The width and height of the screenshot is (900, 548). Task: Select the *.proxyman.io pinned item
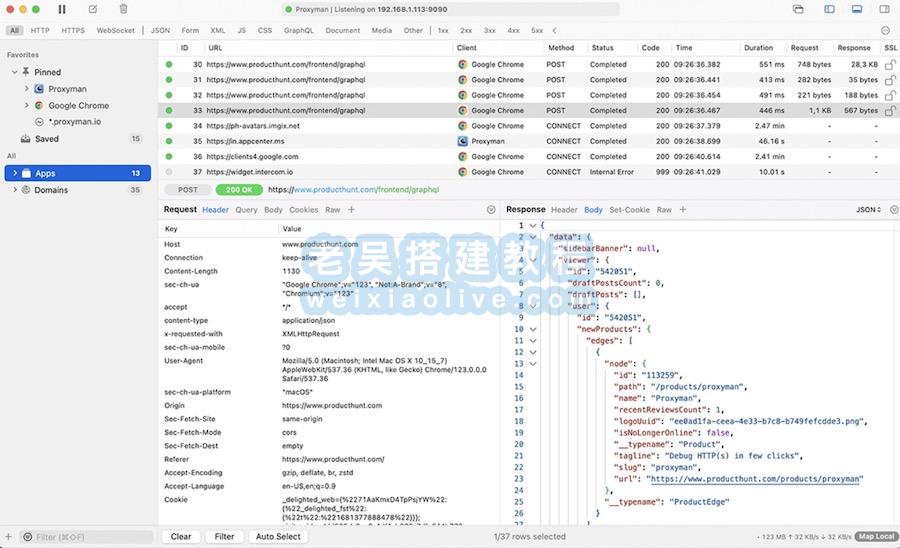tap(75, 122)
